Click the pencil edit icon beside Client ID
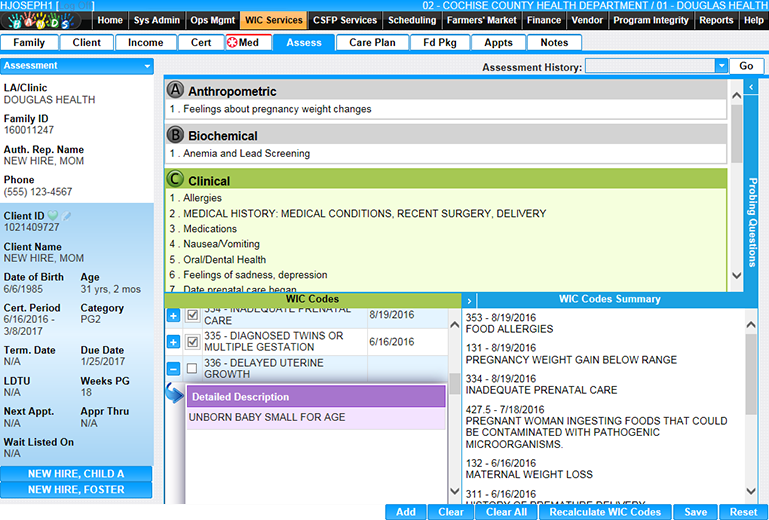The width and height of the screenshot is (769, 520). 66,215
